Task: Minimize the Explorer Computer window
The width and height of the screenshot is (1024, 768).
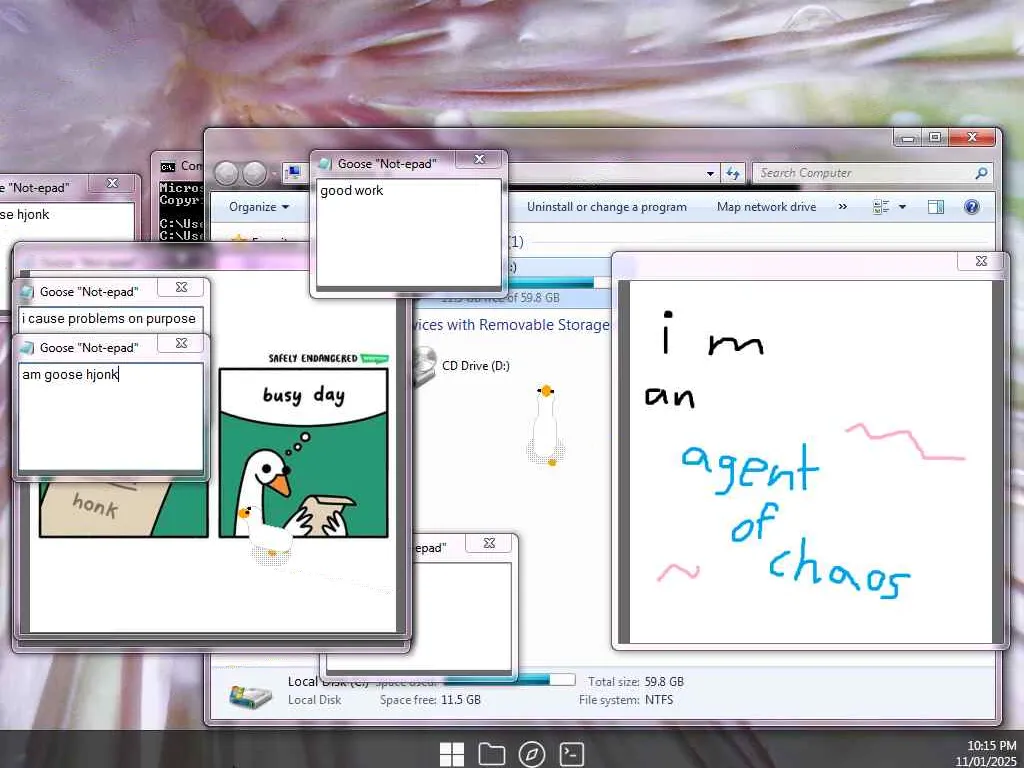Action: (x=908, y=137)
